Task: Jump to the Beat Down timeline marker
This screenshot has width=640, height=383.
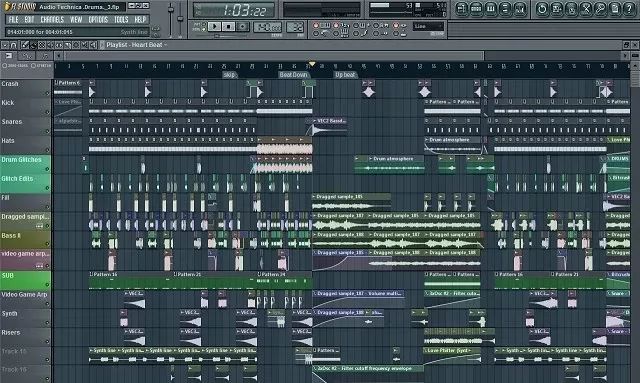Action: coord(293,75)
